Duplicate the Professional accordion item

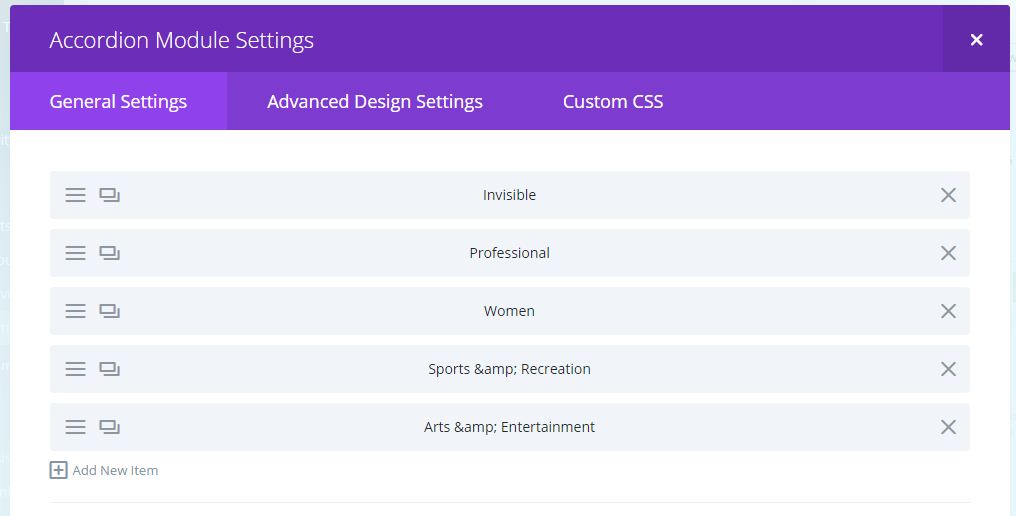click(x=109, y=253)
